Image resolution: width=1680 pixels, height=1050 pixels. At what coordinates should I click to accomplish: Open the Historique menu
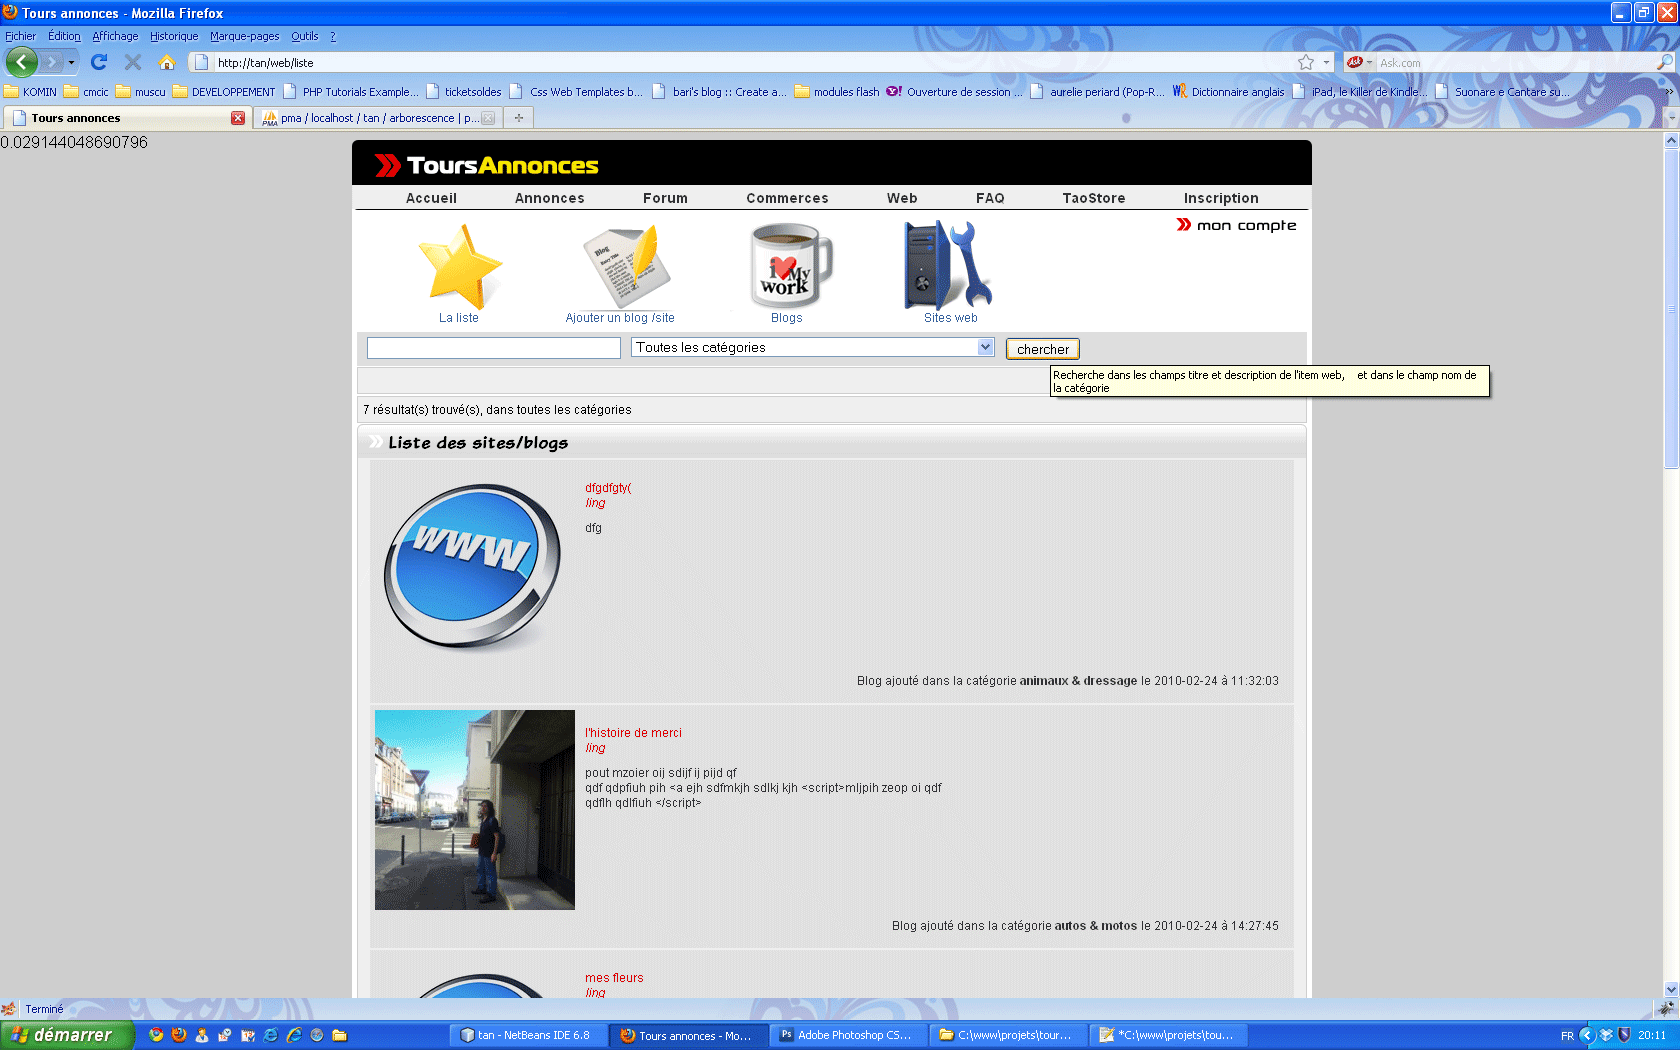coord(174,36)
